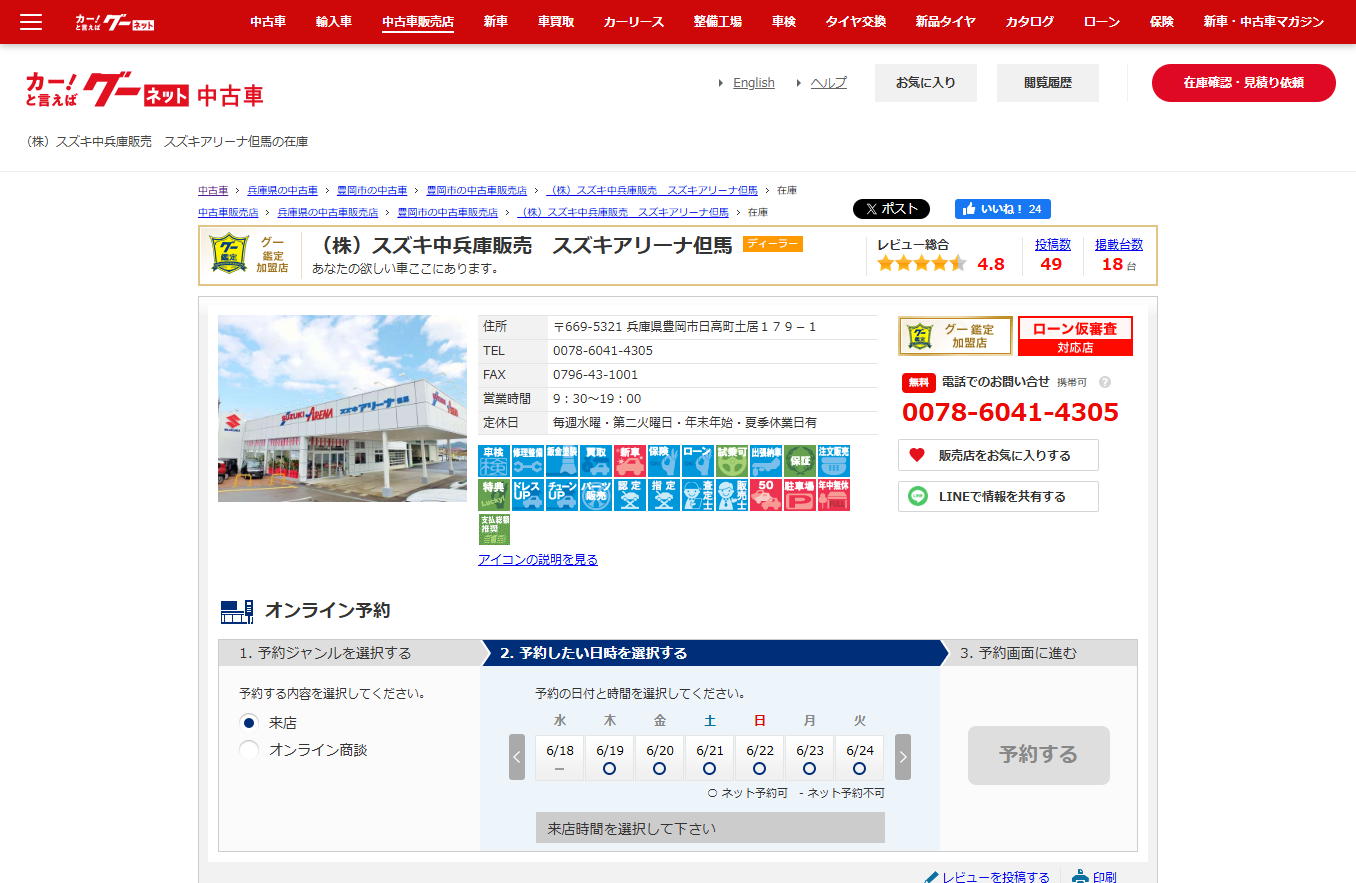Pick the 6/21 Saturday date slot
This screenshot has width=1356, height=883.
[710, 758]
